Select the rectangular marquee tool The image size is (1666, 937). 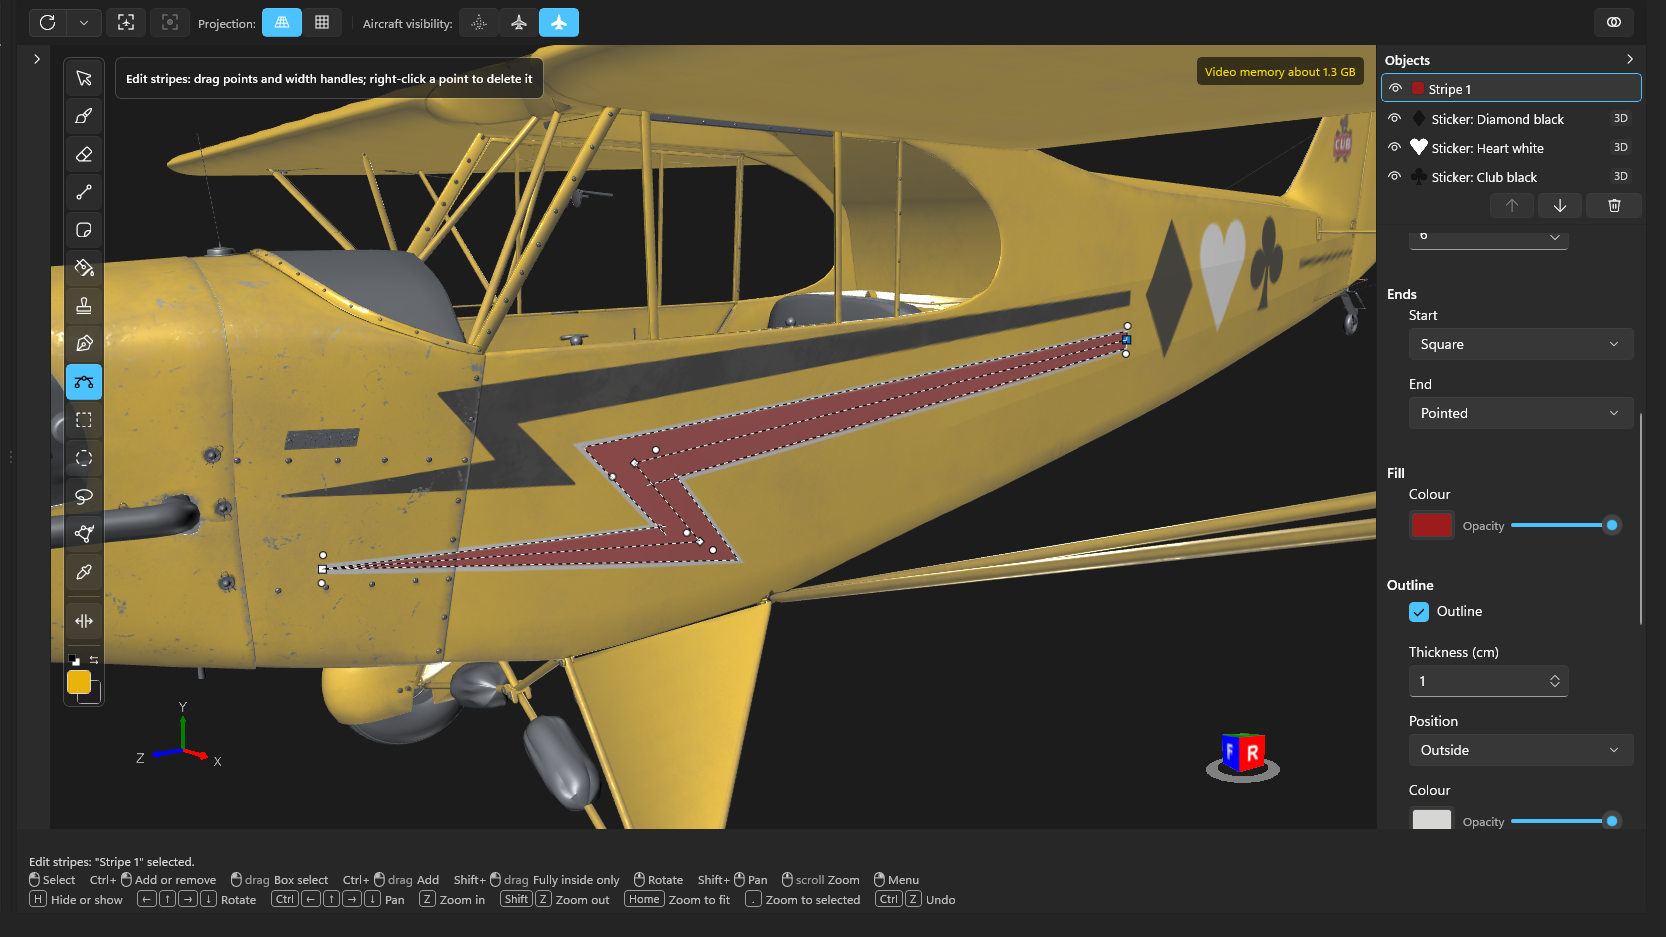tap(84, 420)
